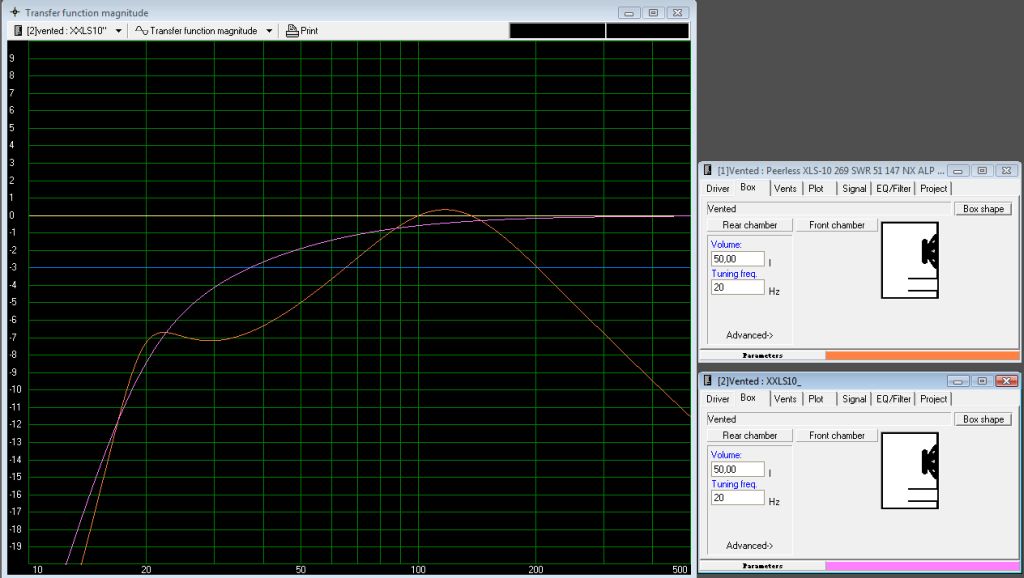This screenshot has height=578, width=1024.
Task: Click the Tuning freq. field in XXLS10_ window
Action: coord(737,497)
